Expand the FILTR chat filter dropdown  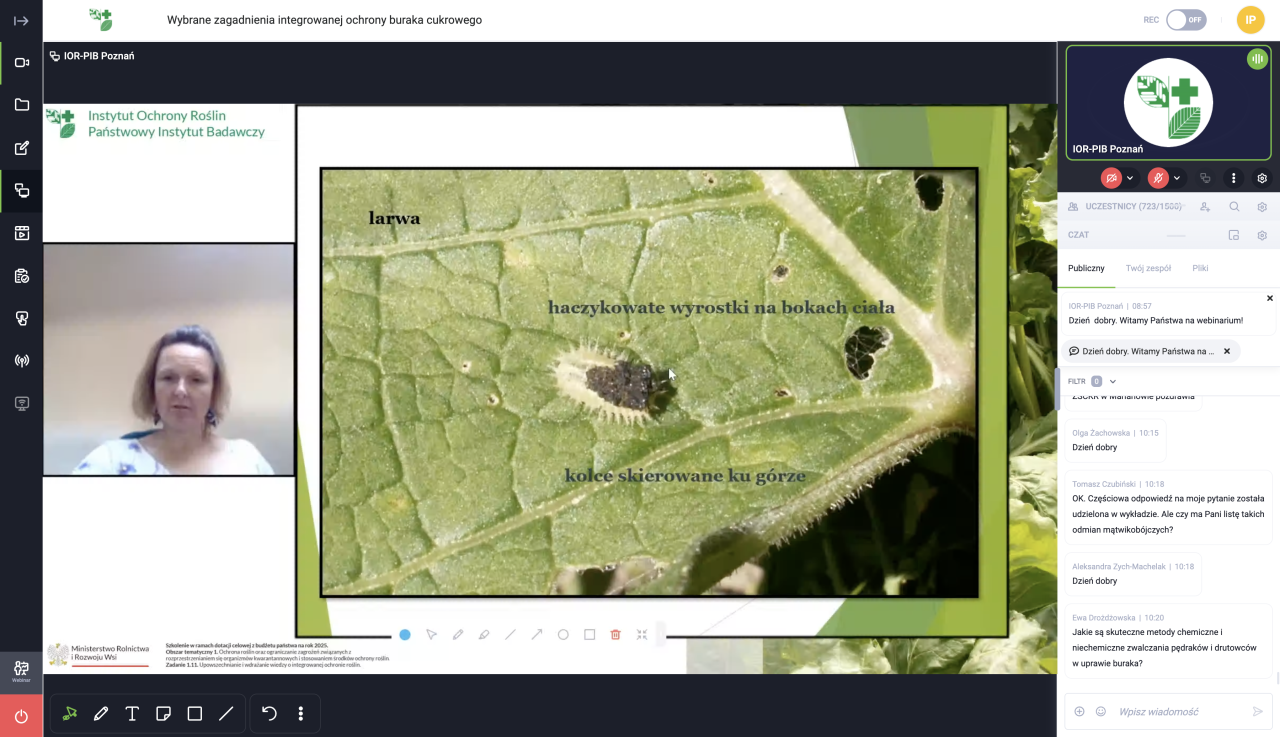[1112, 381]
